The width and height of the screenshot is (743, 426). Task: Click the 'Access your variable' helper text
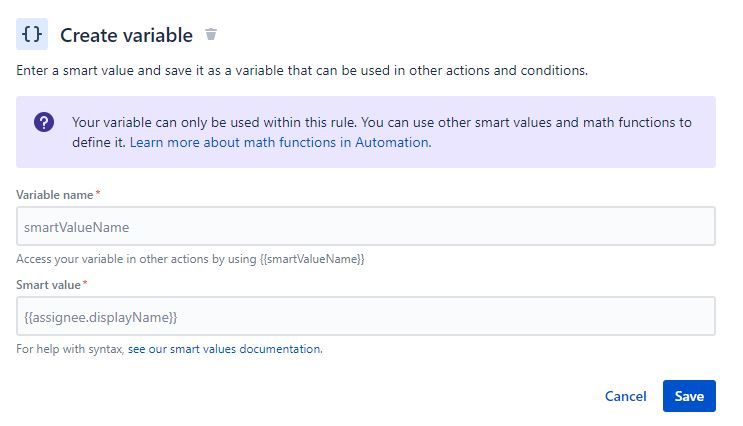[190, 259]
